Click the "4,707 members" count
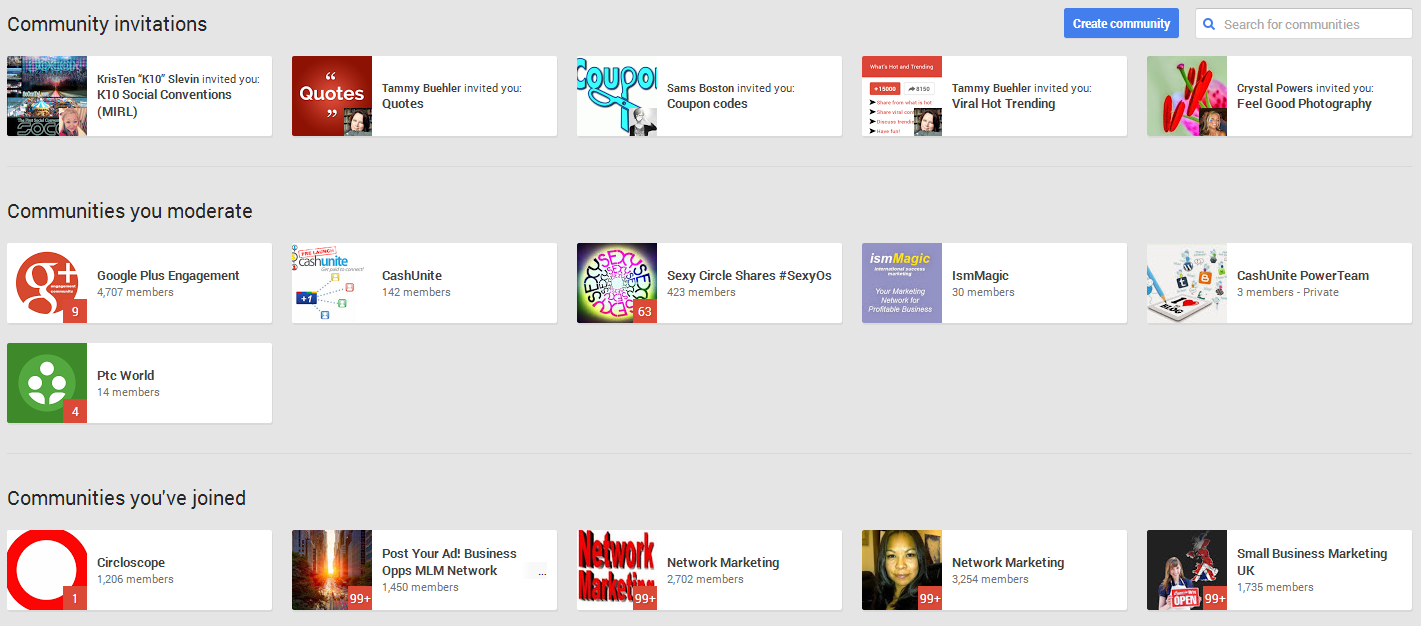1421x626 pixels. coord(135,292)
